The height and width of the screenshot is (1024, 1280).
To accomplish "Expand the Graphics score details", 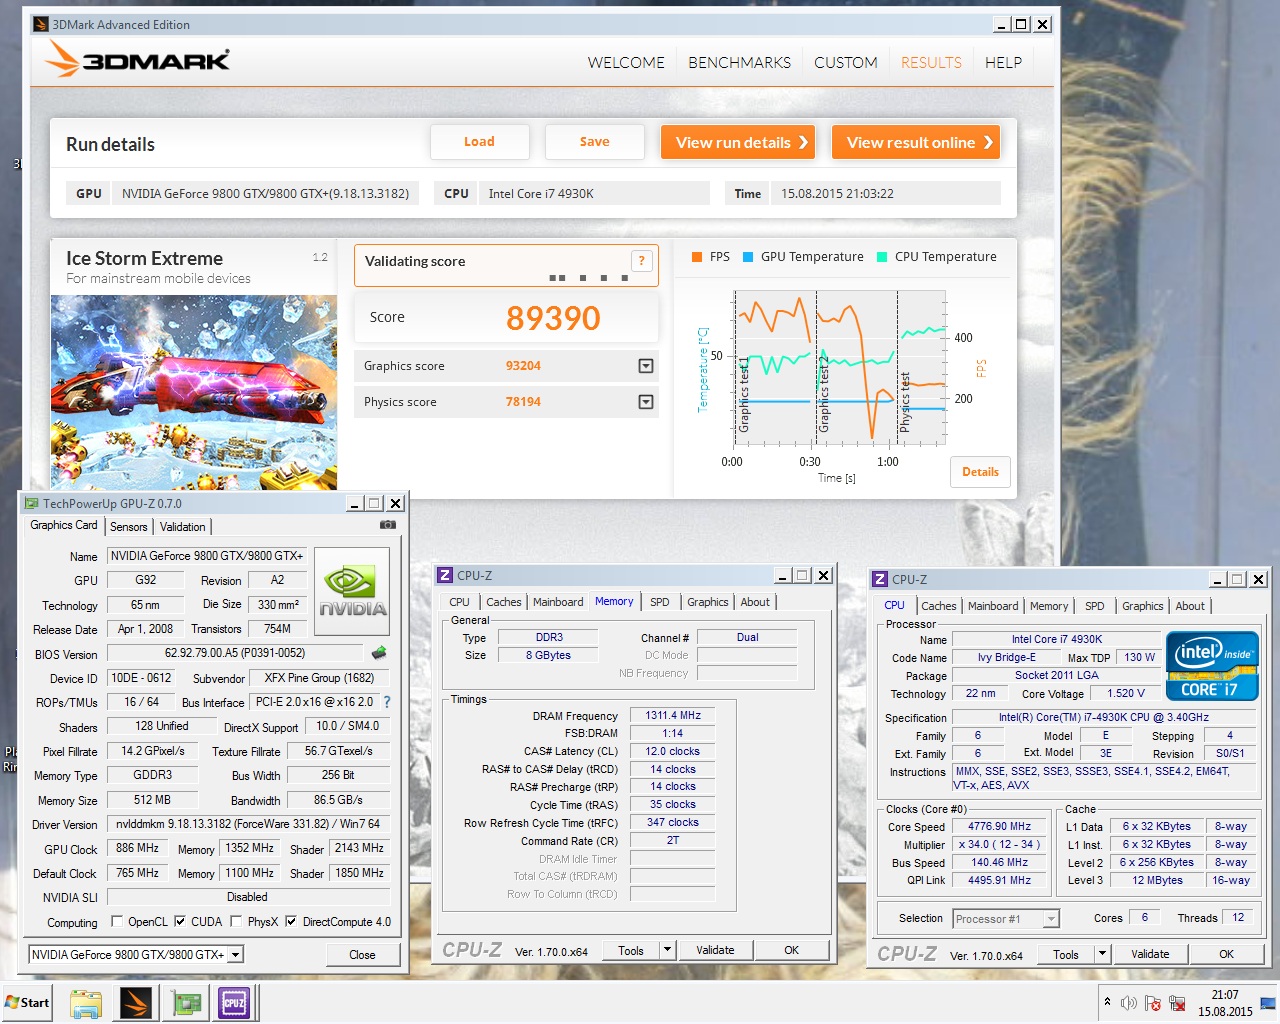I will click(x=646, y=366).
